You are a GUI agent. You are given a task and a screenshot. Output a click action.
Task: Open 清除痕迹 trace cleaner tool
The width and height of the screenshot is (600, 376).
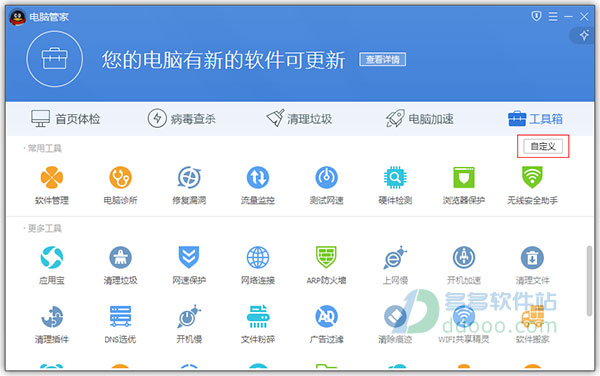pyautogui.click(x=395, y=324)
